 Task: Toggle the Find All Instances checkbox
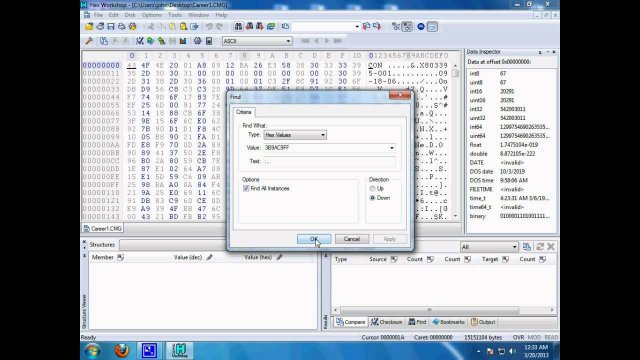tap(246, 188)
